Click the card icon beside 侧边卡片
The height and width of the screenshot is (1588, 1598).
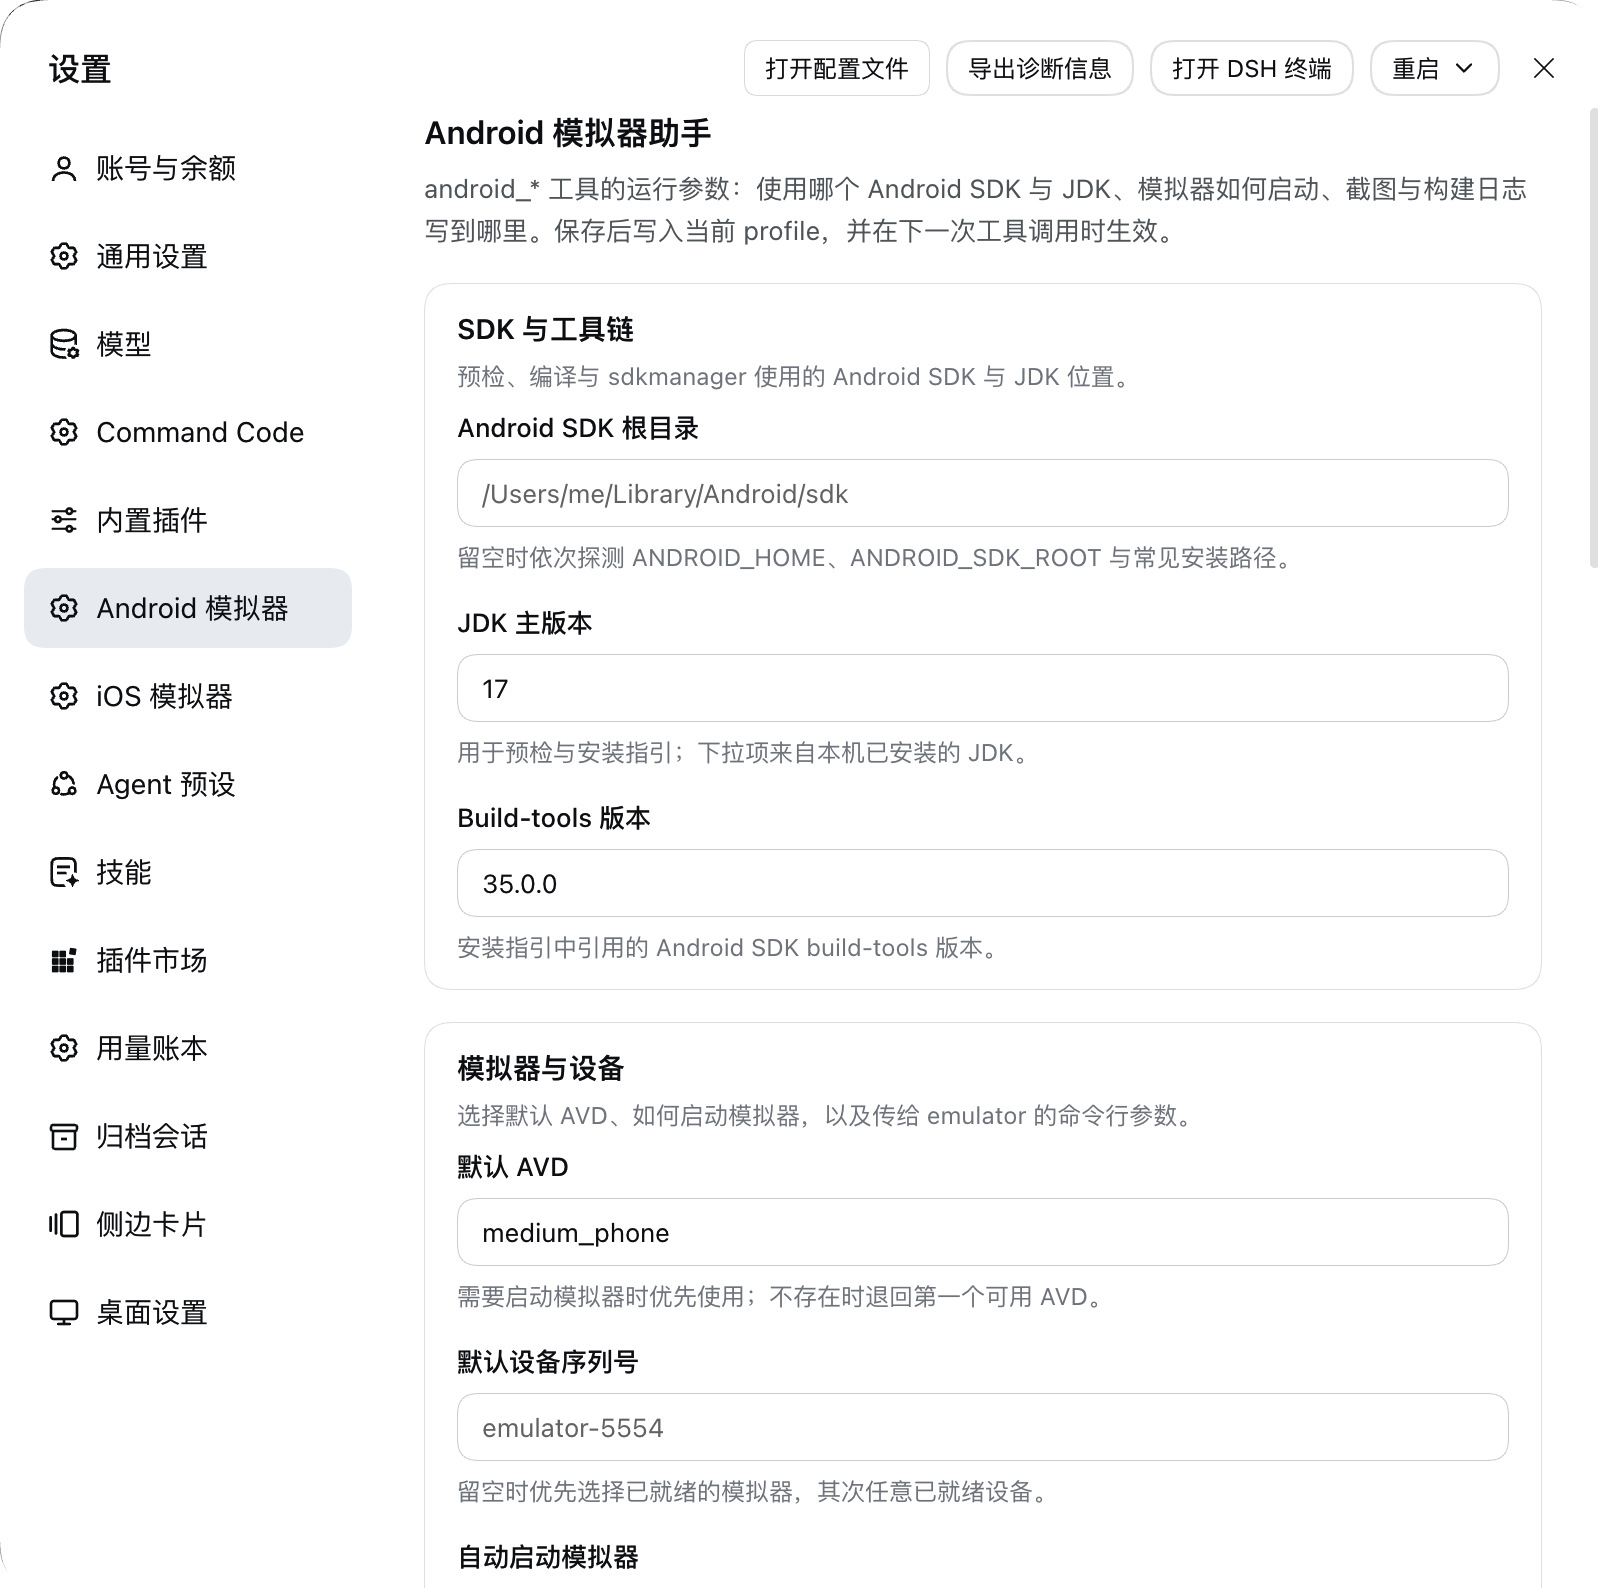(x=64, y=1225)
